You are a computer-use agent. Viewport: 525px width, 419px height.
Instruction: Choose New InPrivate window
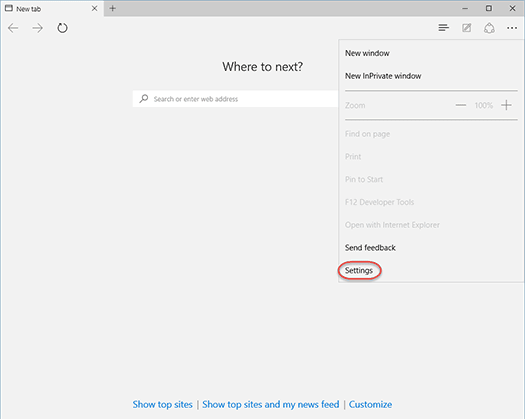[x=383, y=76]
